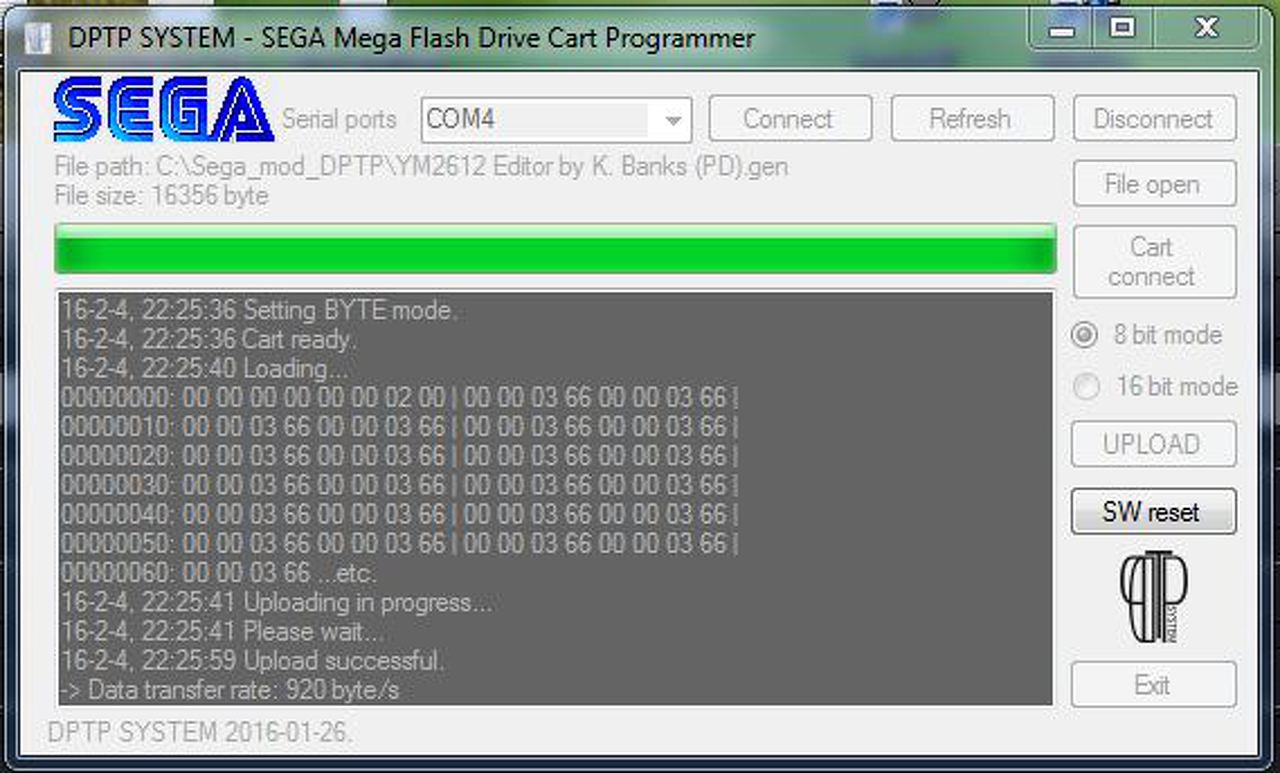Open the Serial ports COM4 dropdown

click(556, 119)
